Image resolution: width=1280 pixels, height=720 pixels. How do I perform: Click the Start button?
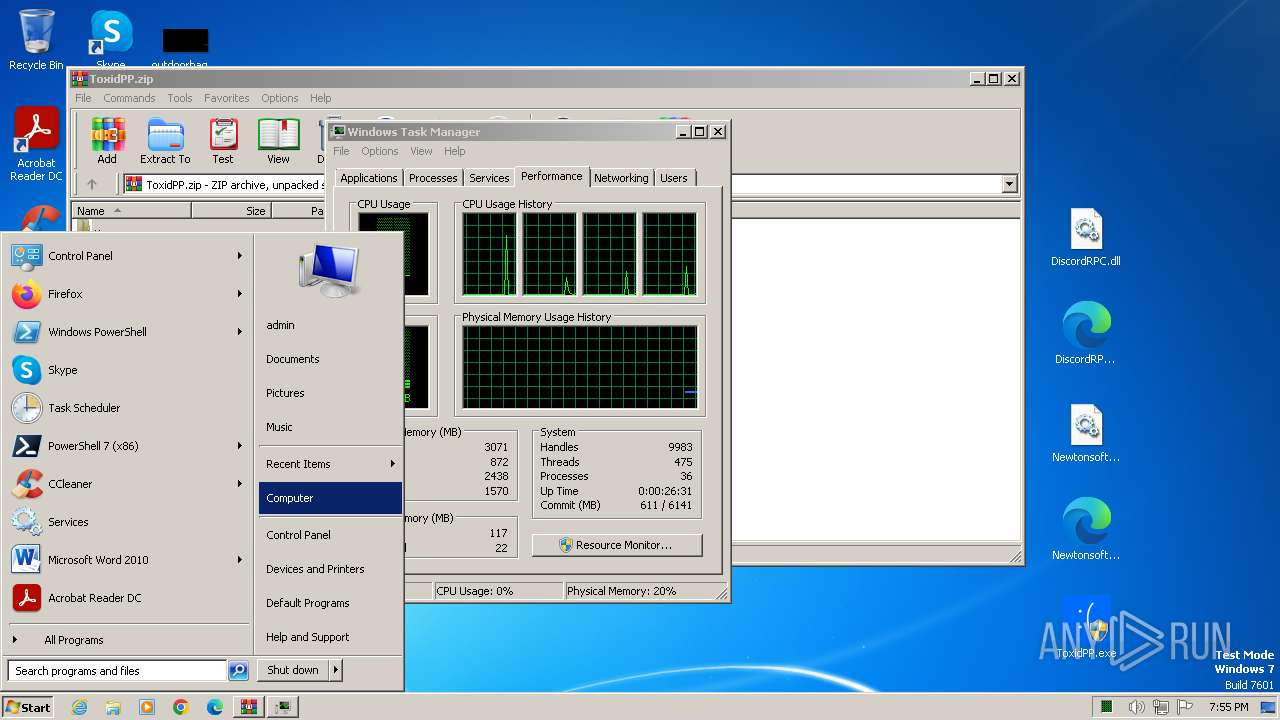point(28,707)
